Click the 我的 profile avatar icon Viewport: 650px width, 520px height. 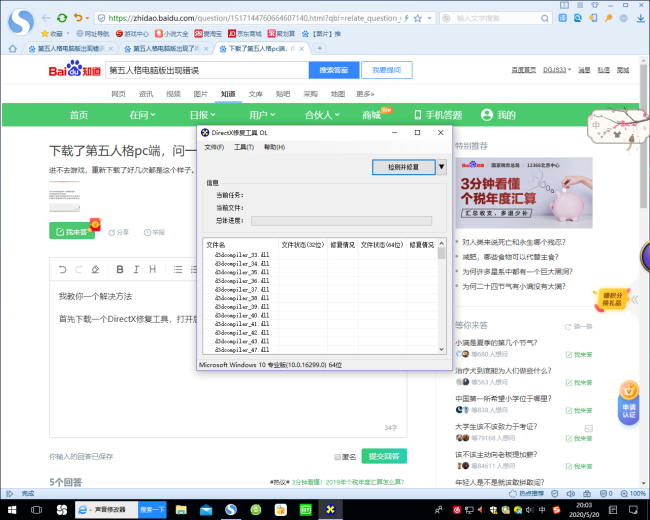point(487,115)
